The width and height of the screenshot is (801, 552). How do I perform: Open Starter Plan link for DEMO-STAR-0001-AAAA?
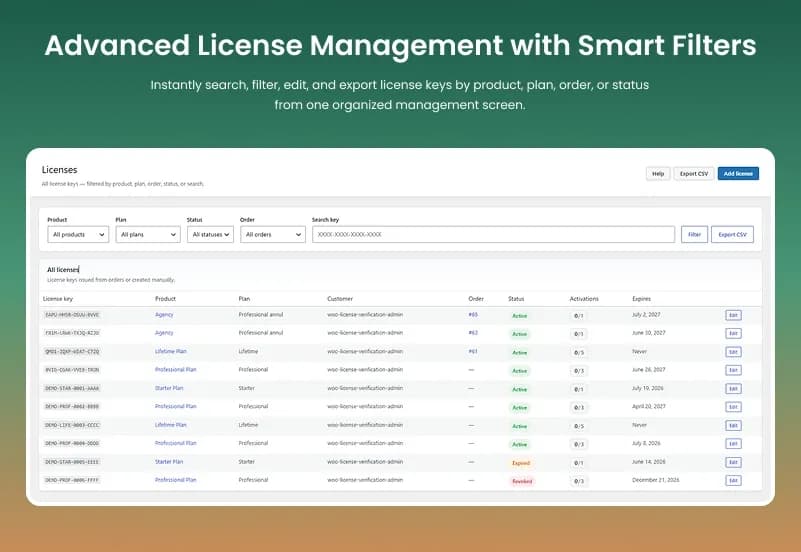point(169,388)
